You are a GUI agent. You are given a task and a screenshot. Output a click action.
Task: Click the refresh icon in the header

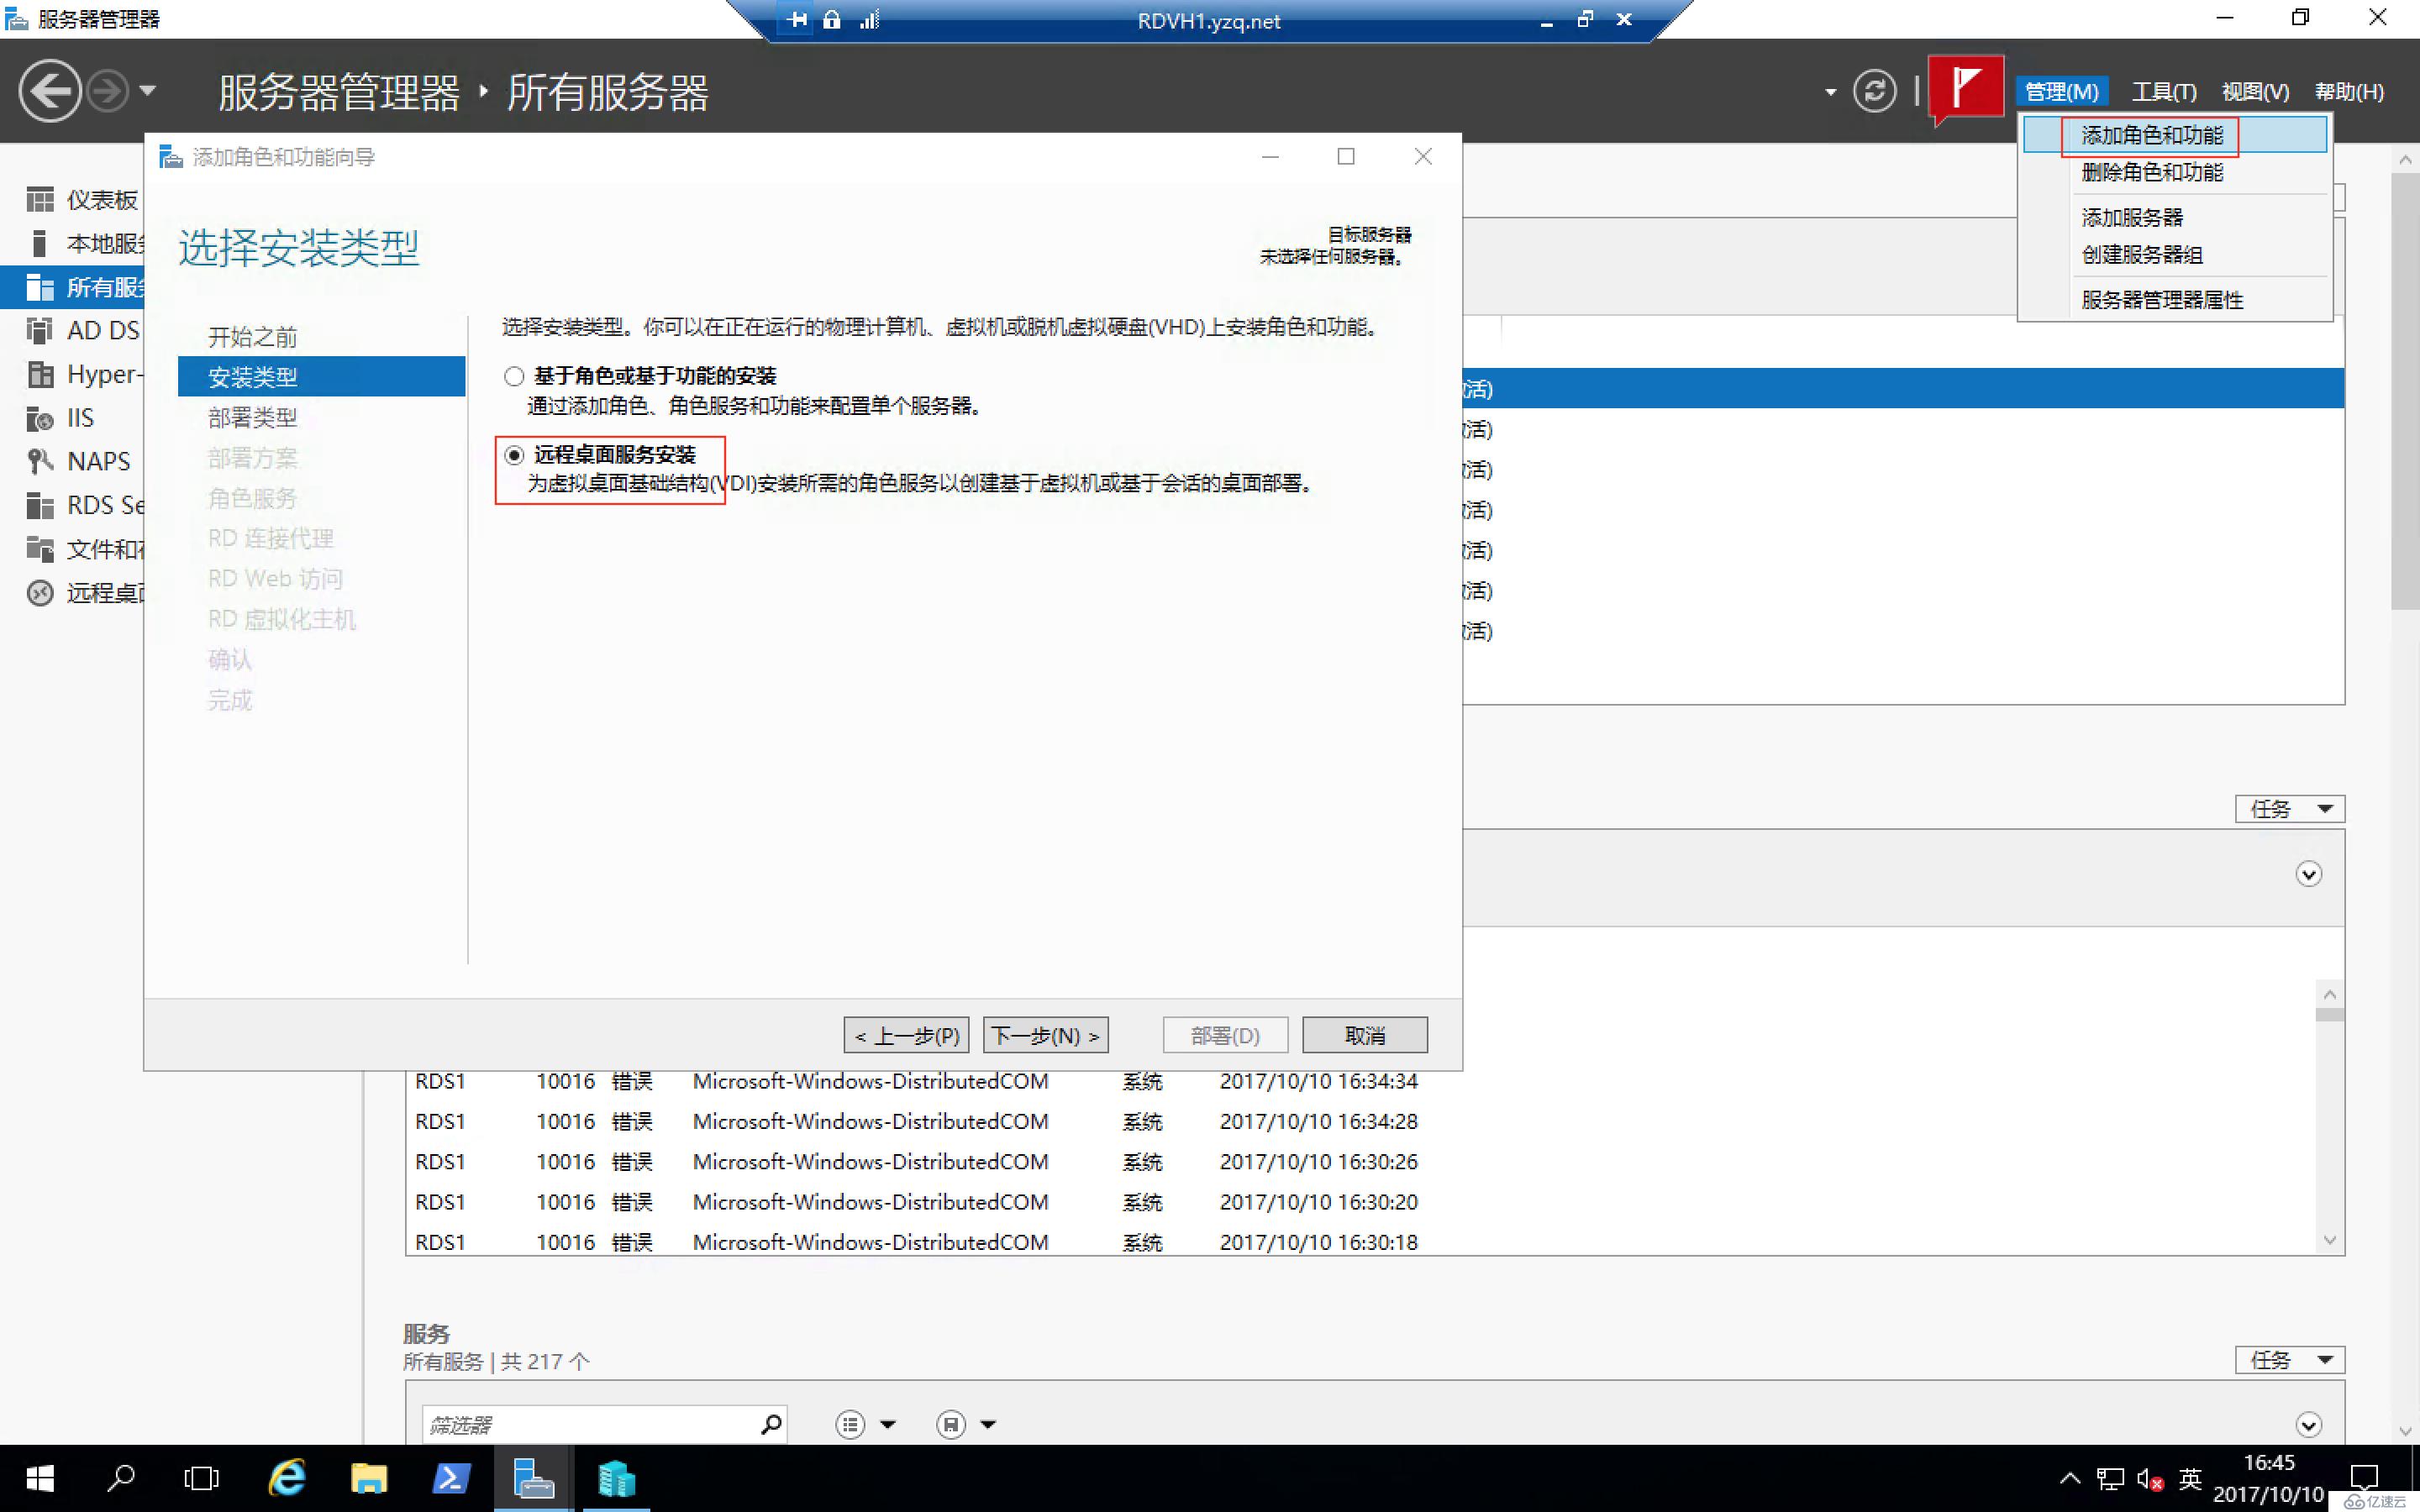pyautogui.click(x=1874, y=91)
